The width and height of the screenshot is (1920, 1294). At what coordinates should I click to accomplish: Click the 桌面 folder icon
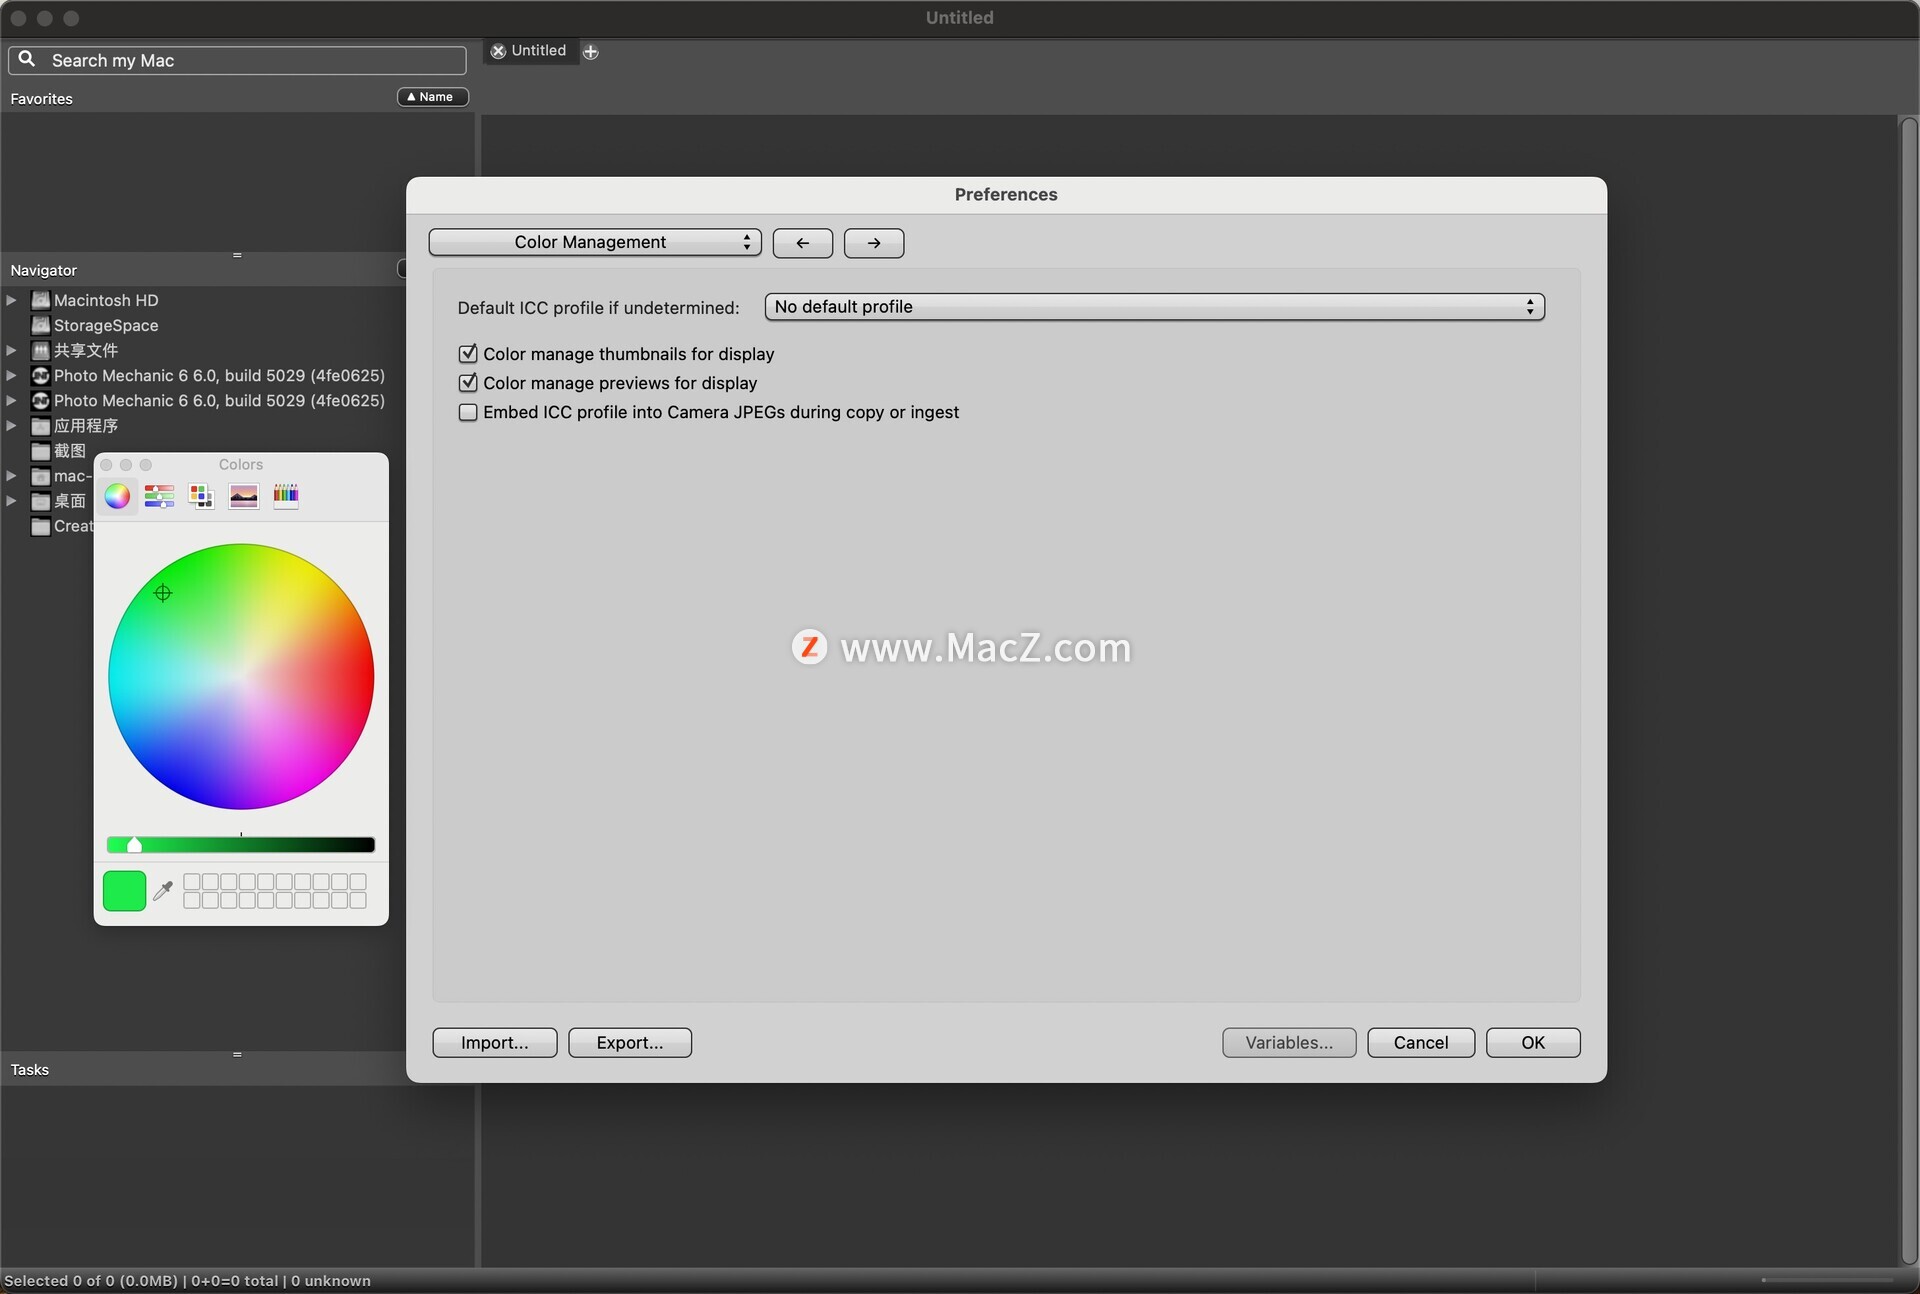41,501
